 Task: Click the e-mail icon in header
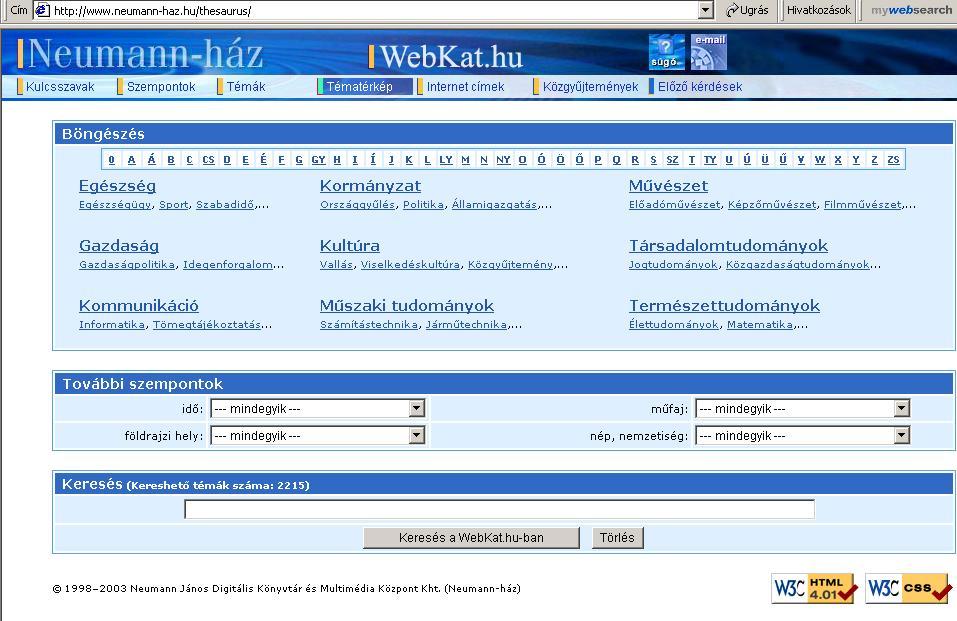point(709,52)
